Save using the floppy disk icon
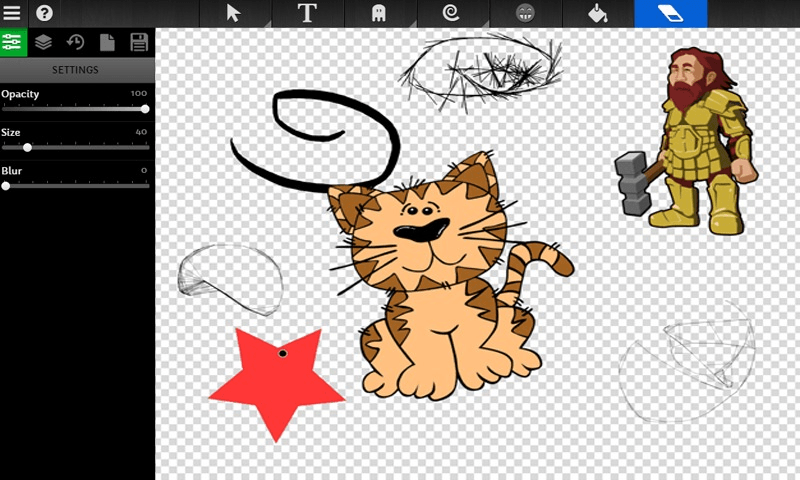Image resolution: width=800 pixels, height=480 pixels. coord(139,42)
